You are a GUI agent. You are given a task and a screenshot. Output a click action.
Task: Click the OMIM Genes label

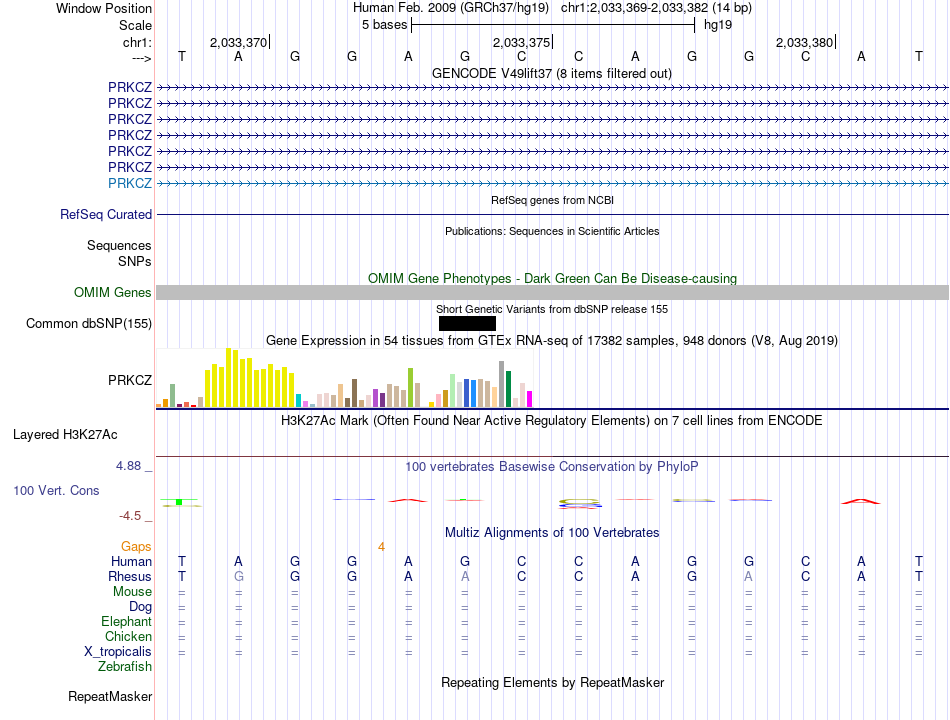pyautogui.click(x=113, y=293)
